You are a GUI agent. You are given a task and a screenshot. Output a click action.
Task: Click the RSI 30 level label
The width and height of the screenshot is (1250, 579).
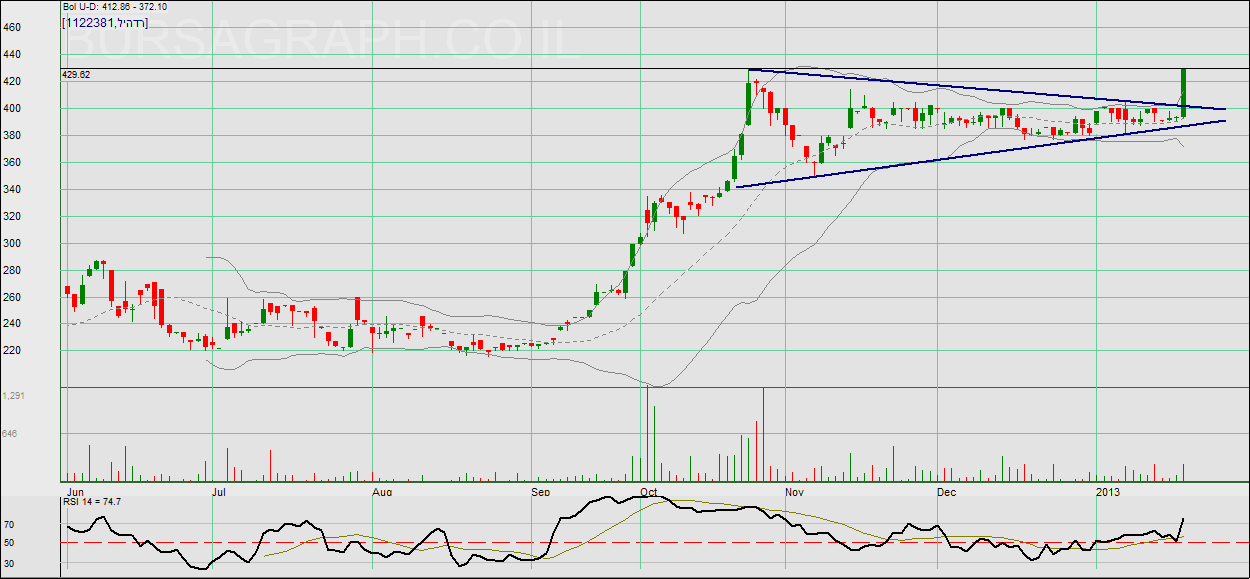pos(10,562)
